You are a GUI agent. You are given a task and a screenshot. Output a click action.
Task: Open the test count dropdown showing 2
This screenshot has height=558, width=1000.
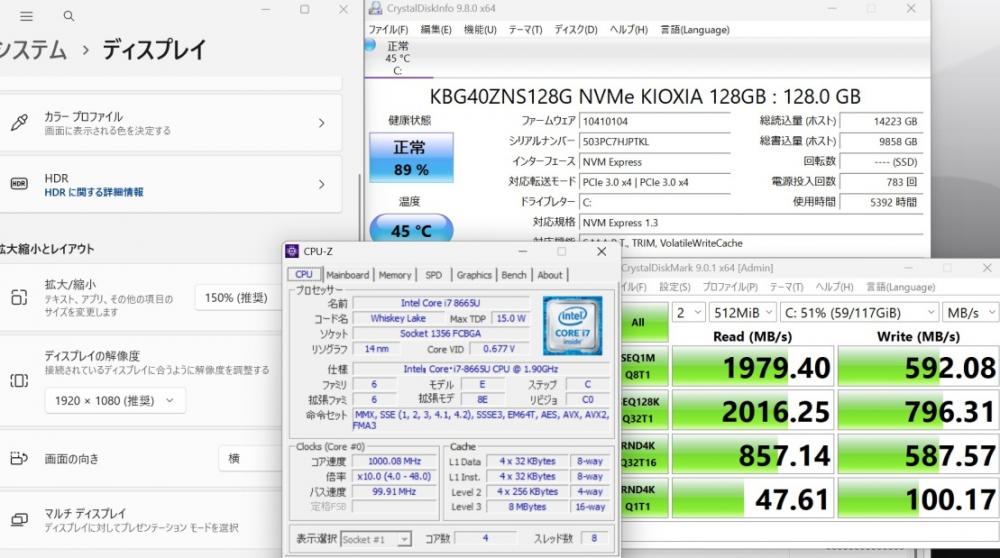point(689,312)
